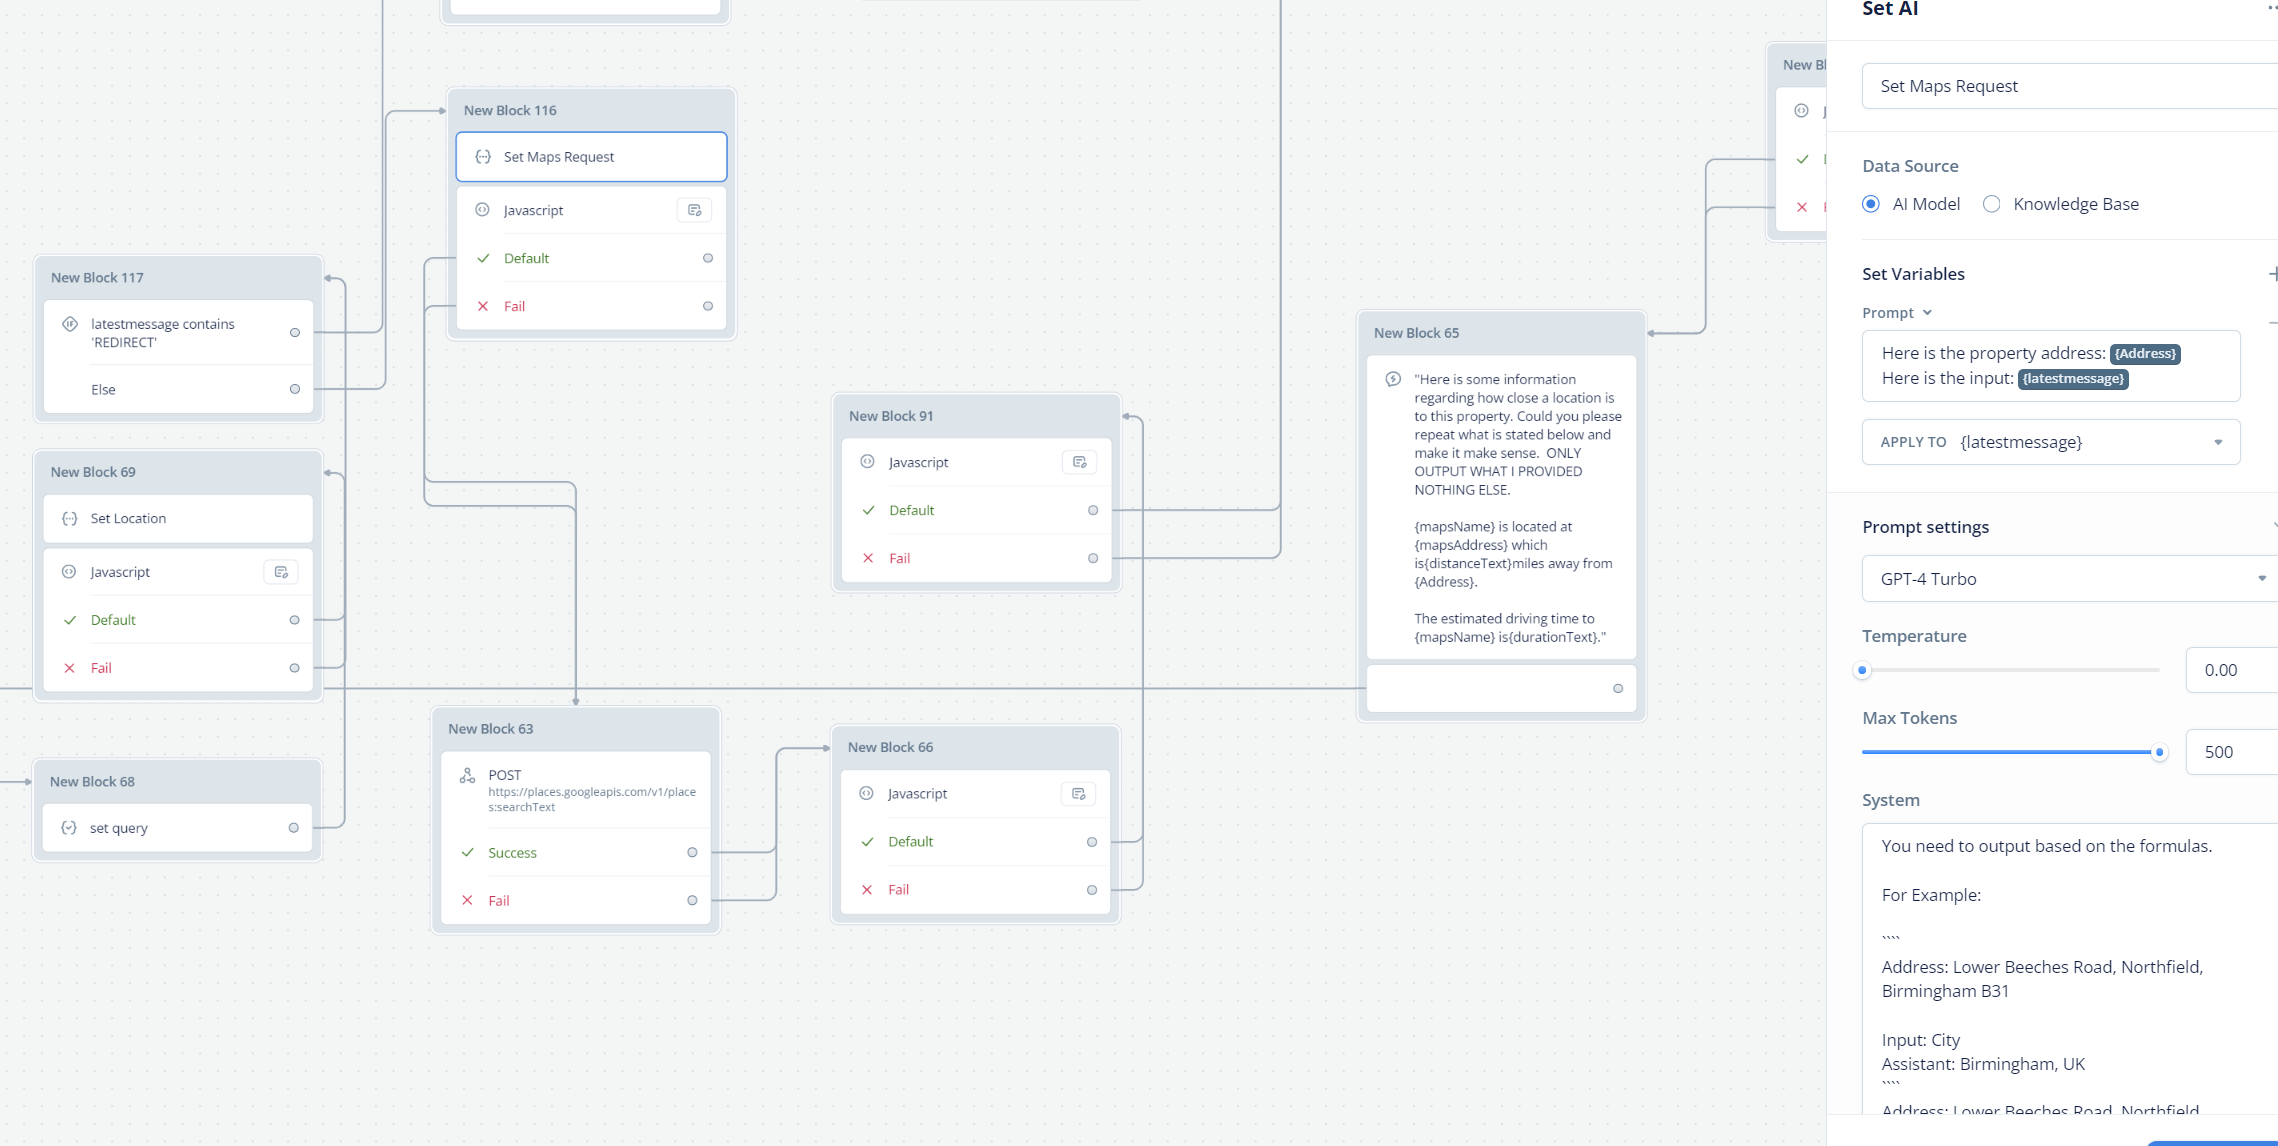Click Default output port in Block 91
The width and height of the screenshot is (2278, 1146).
pos(1093,510)
